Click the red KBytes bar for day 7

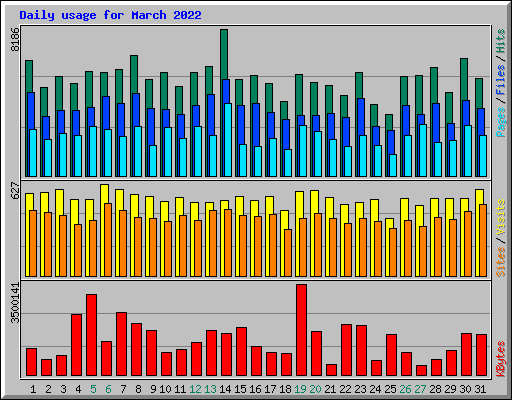pos(122,344)
